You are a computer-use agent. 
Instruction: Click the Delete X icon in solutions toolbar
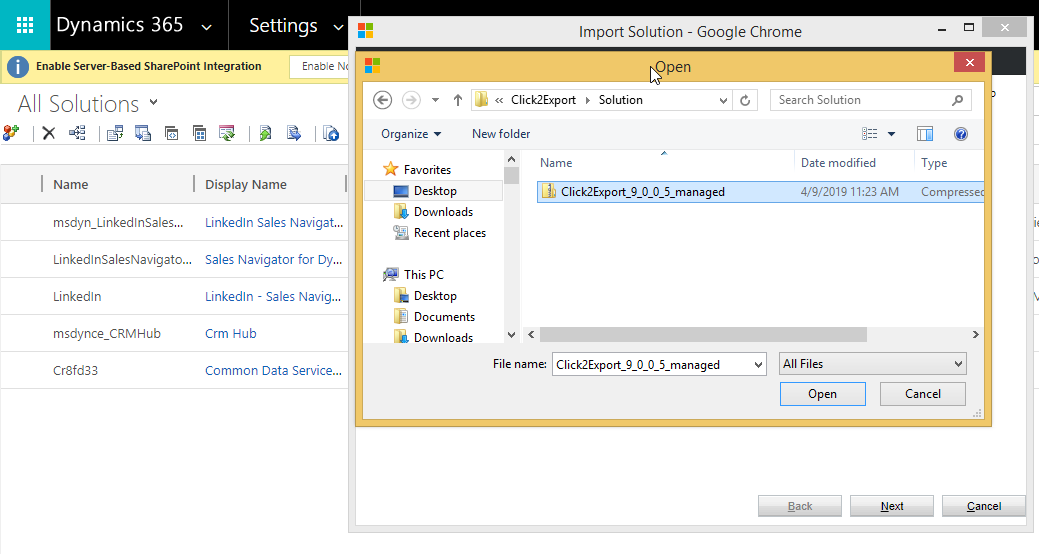coord(48,133)
